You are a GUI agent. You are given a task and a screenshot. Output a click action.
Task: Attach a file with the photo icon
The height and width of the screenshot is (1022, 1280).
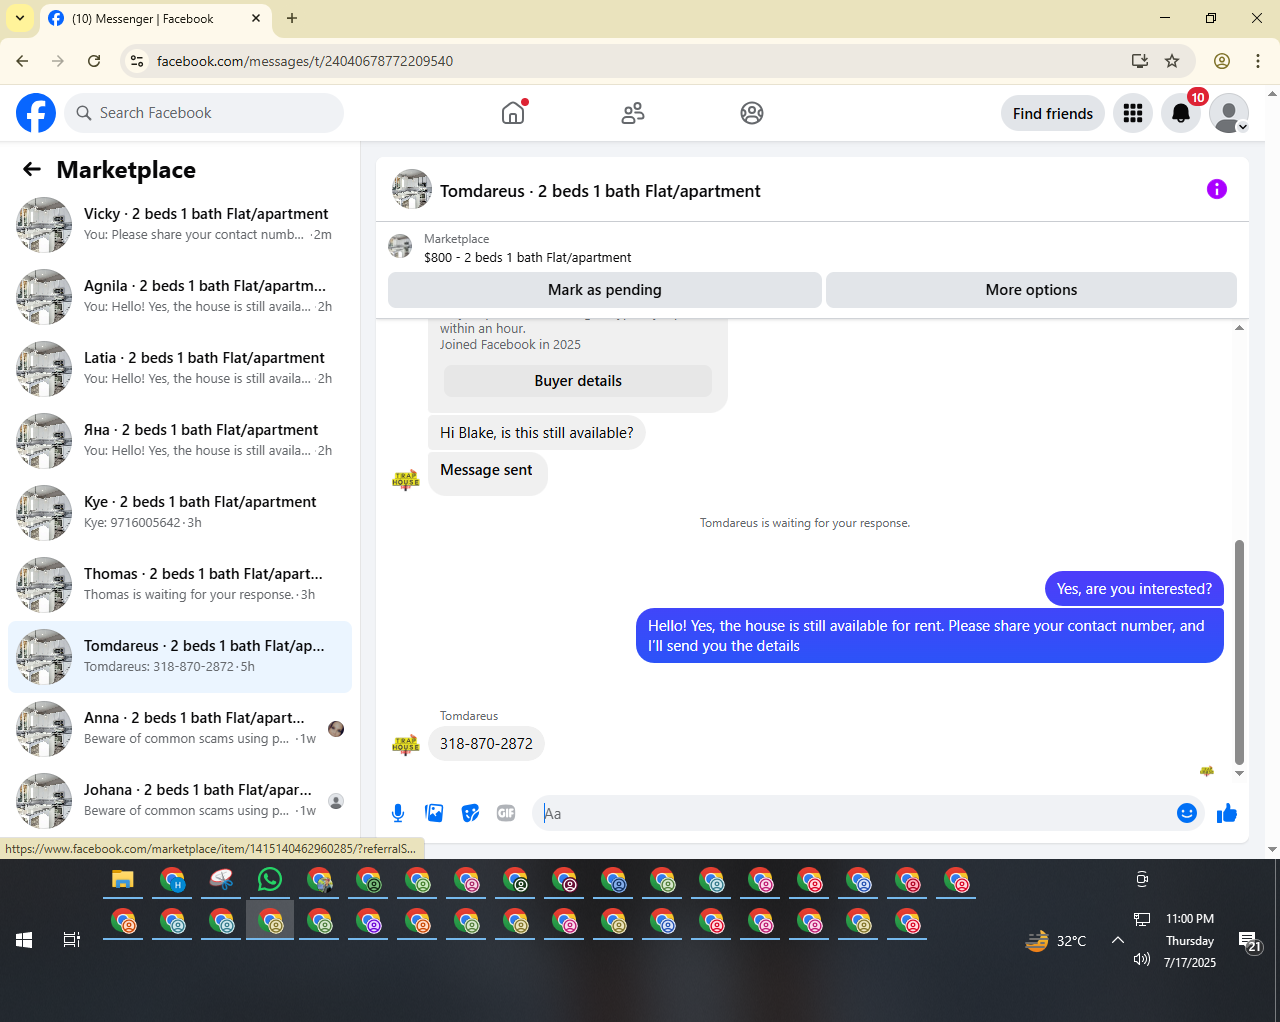pos(434,813)
